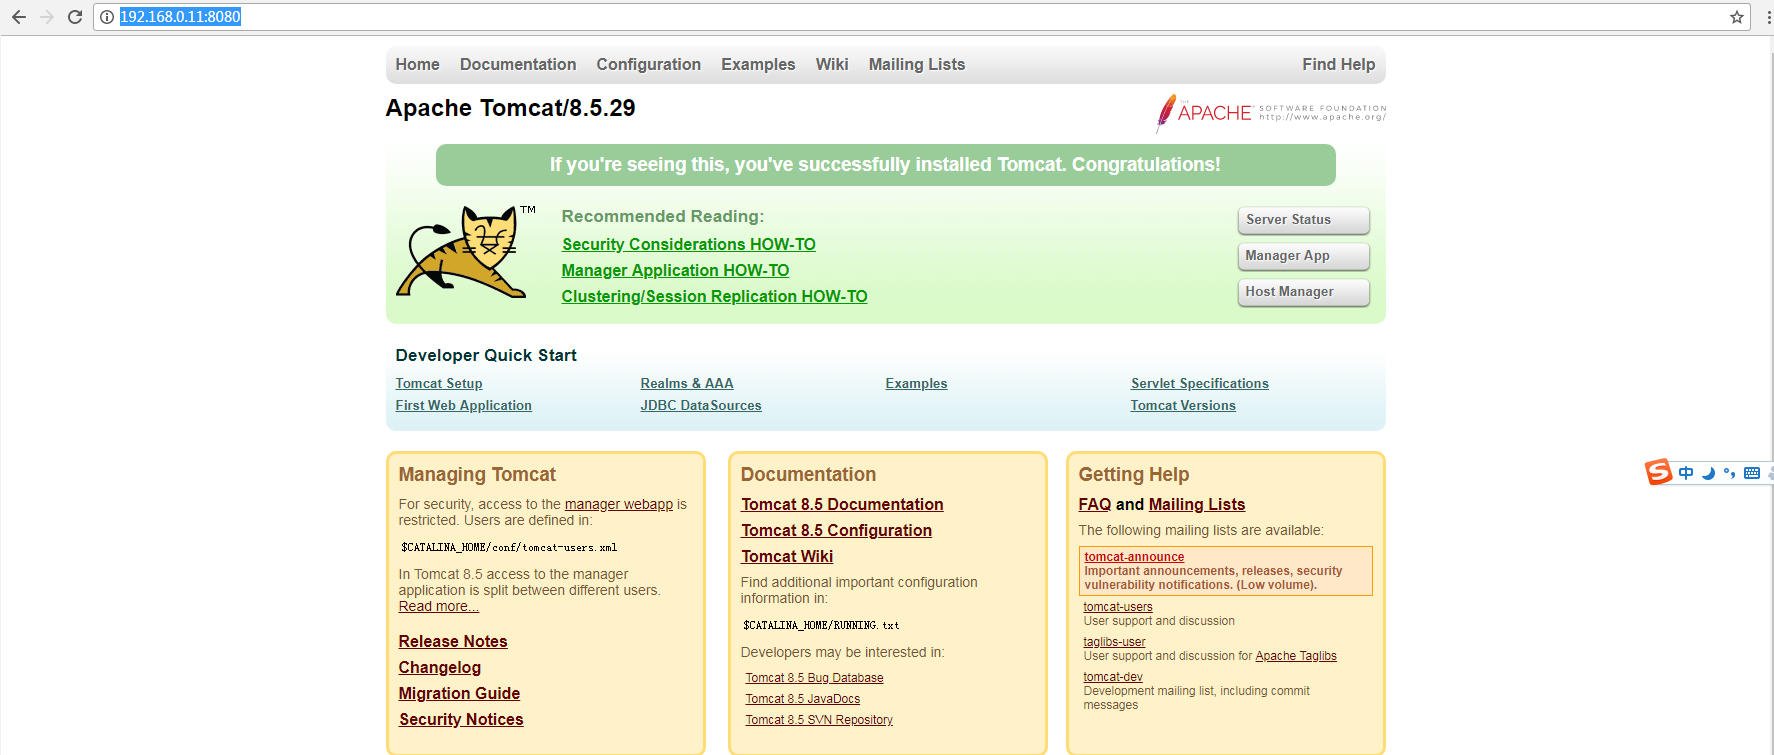
Task: Open the Security Notices link
Action: coord(461,720)
